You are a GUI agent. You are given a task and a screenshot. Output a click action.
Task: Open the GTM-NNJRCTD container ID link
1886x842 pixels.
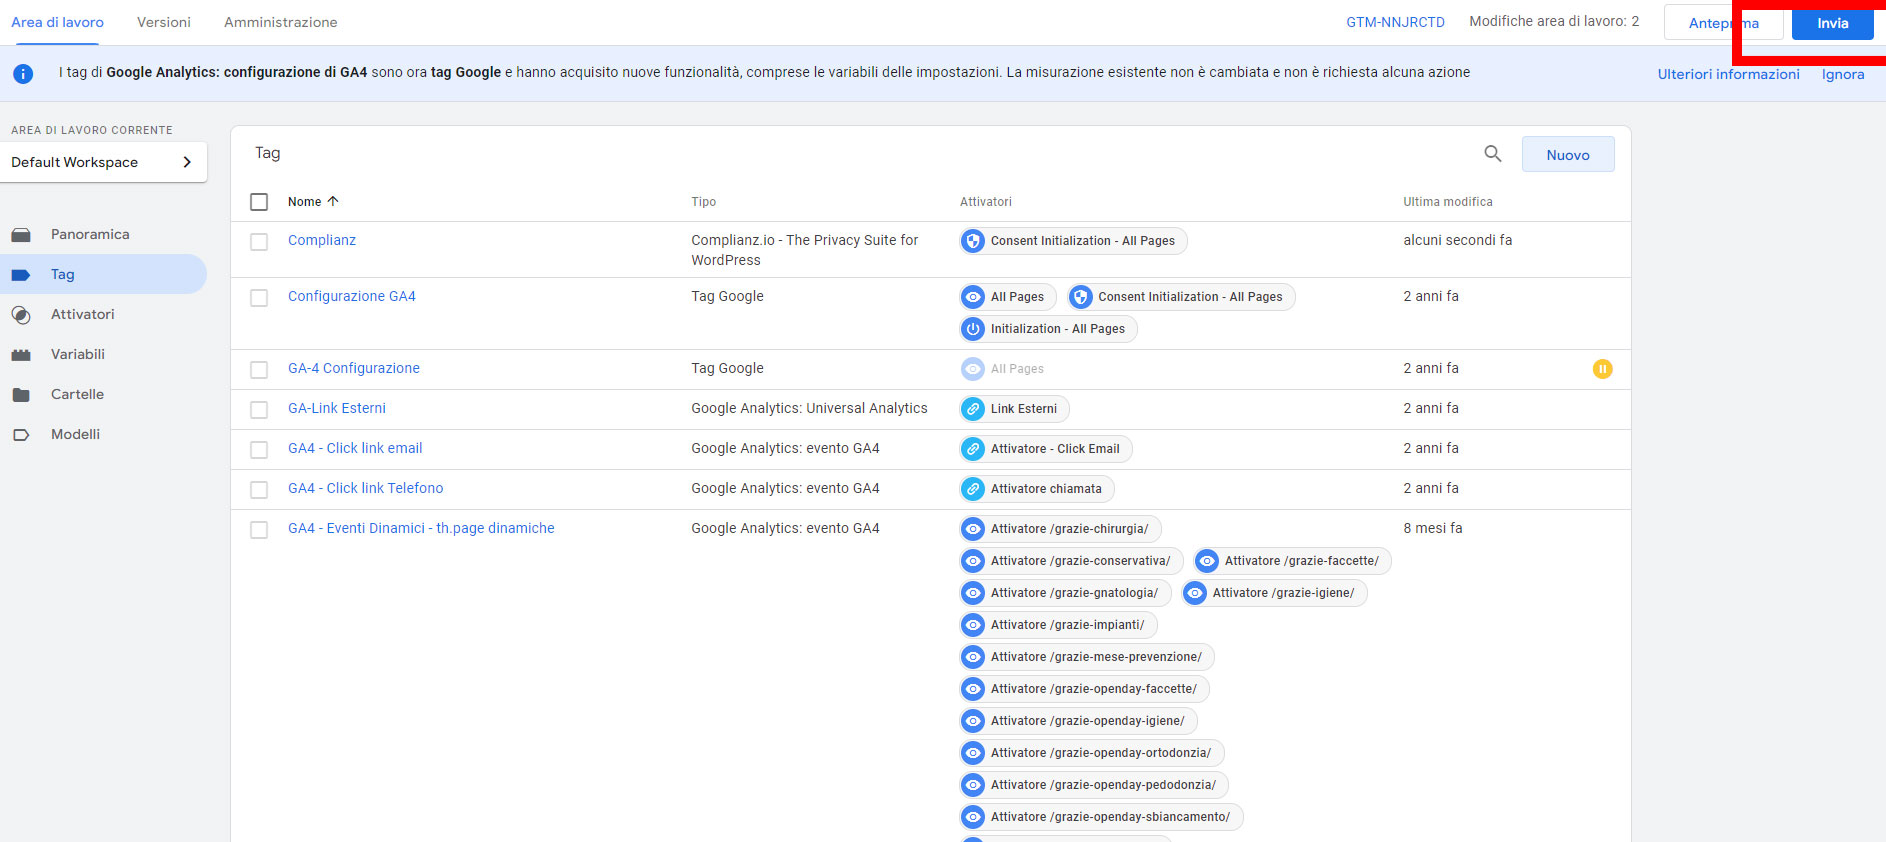[x=1395, y=22]
